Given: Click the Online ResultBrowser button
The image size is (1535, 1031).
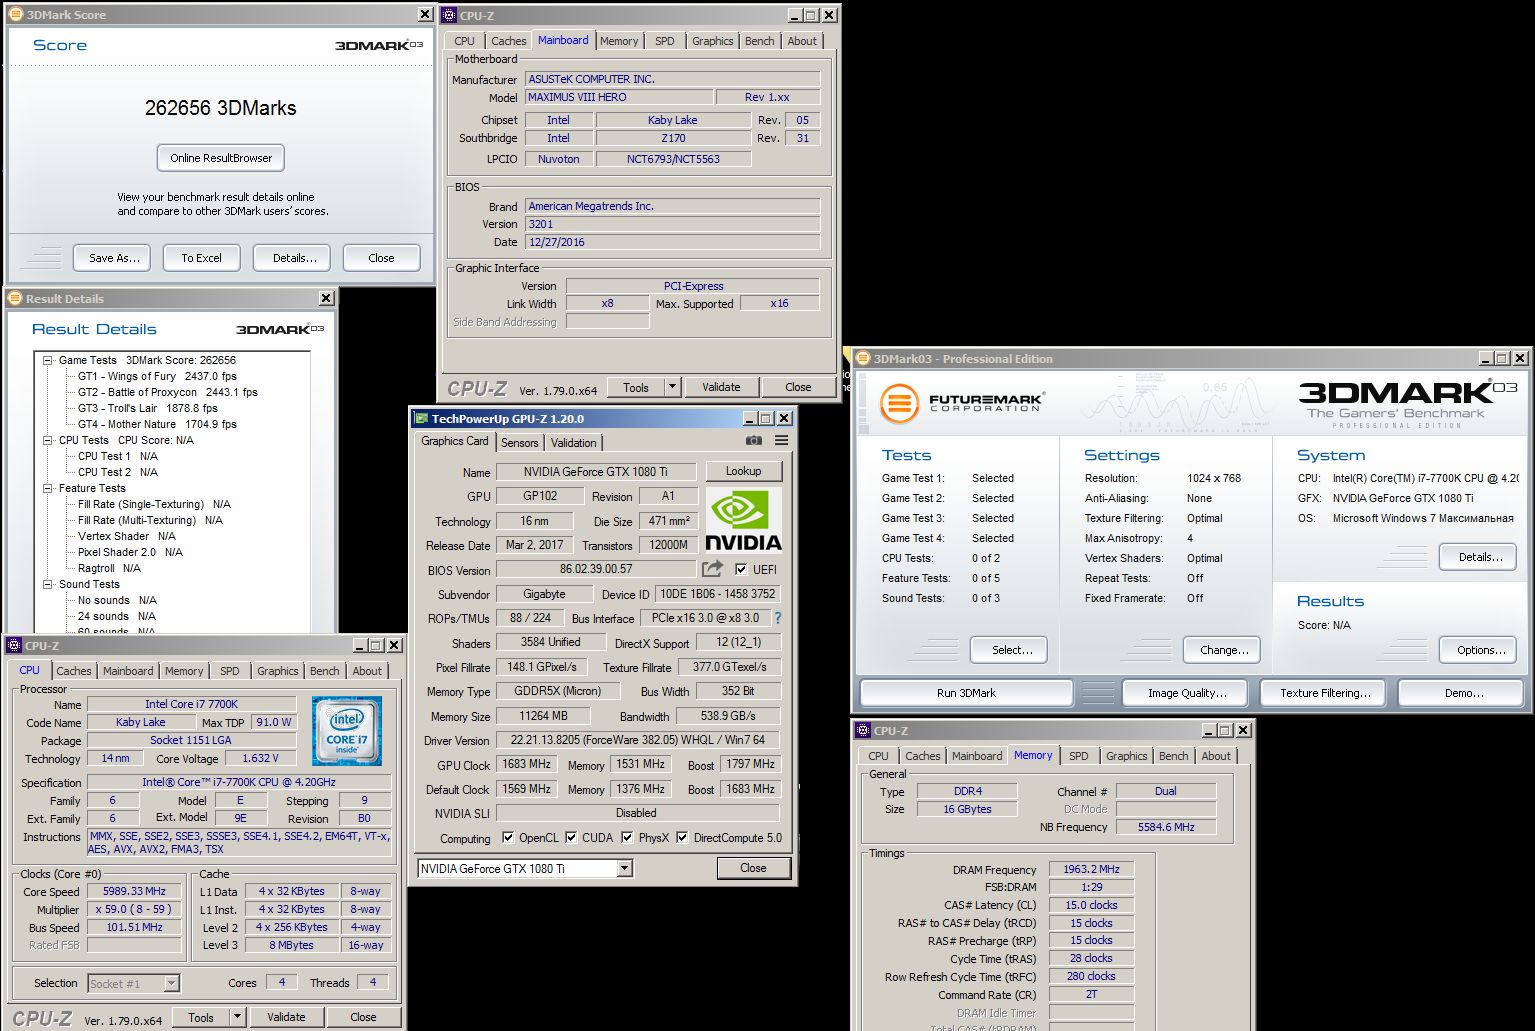Looking at the screenshot, I should 221,158.
